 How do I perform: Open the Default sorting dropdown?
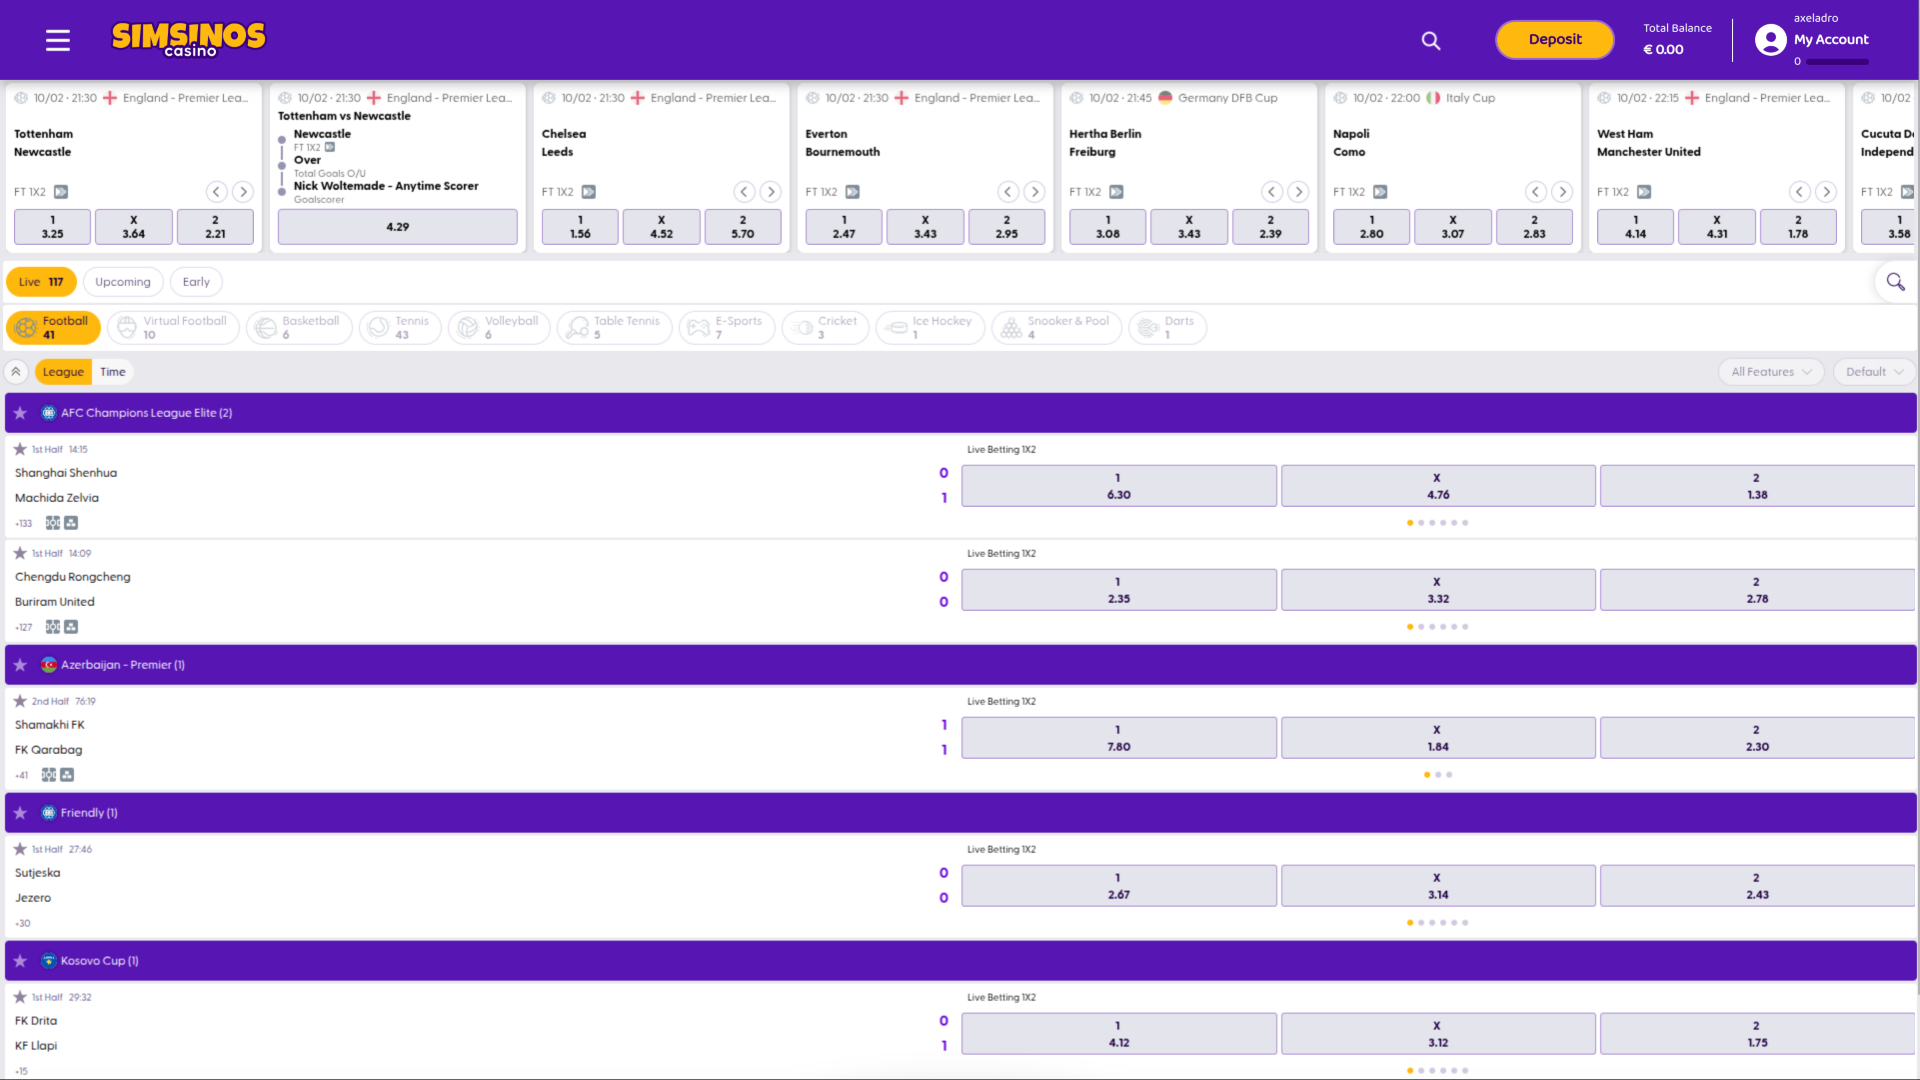pos(1874,372)
